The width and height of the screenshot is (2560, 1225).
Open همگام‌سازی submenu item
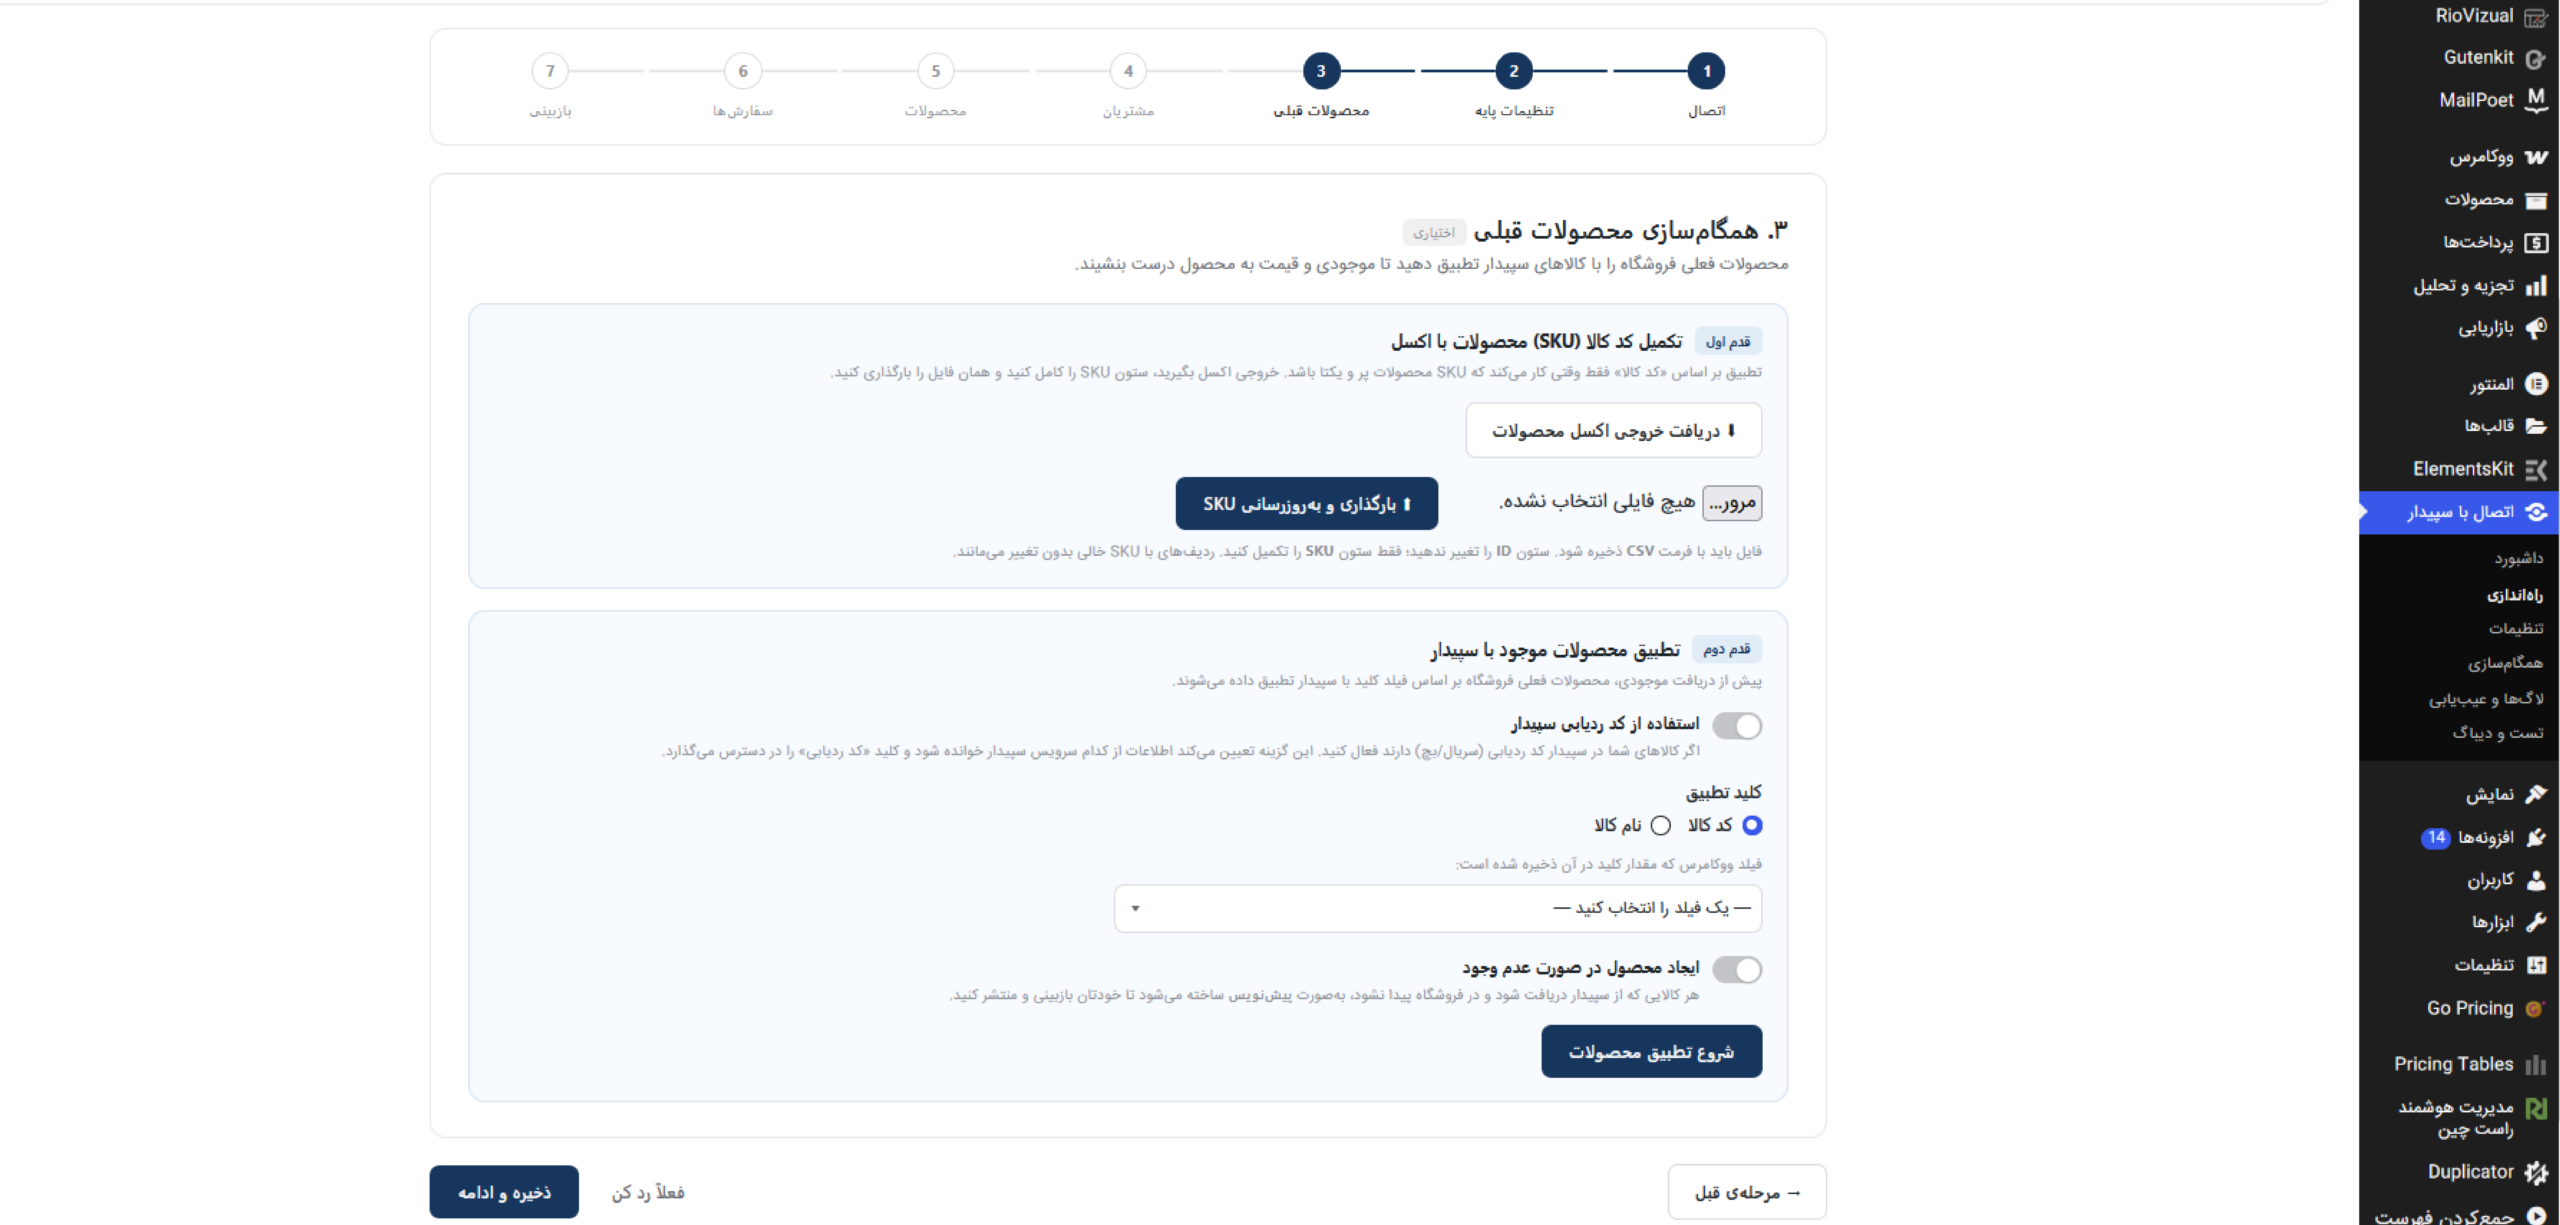click(2505, 664)
